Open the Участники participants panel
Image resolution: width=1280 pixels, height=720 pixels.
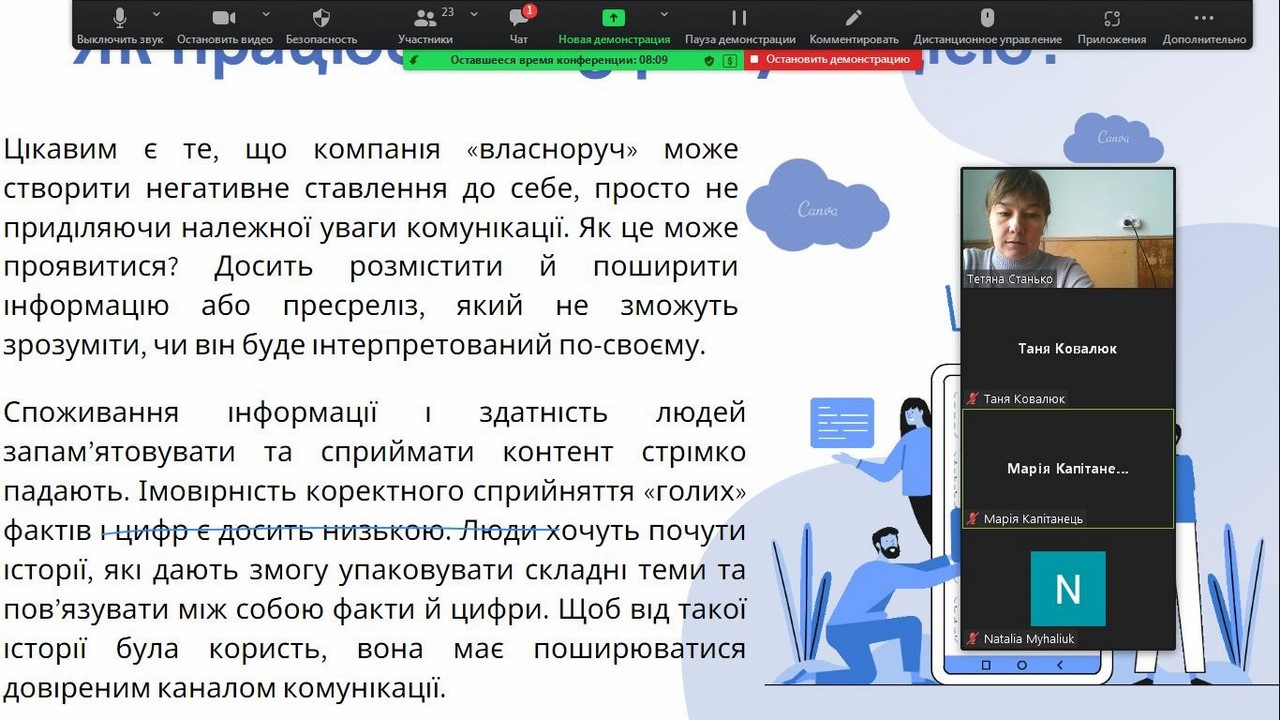(425, 26)
